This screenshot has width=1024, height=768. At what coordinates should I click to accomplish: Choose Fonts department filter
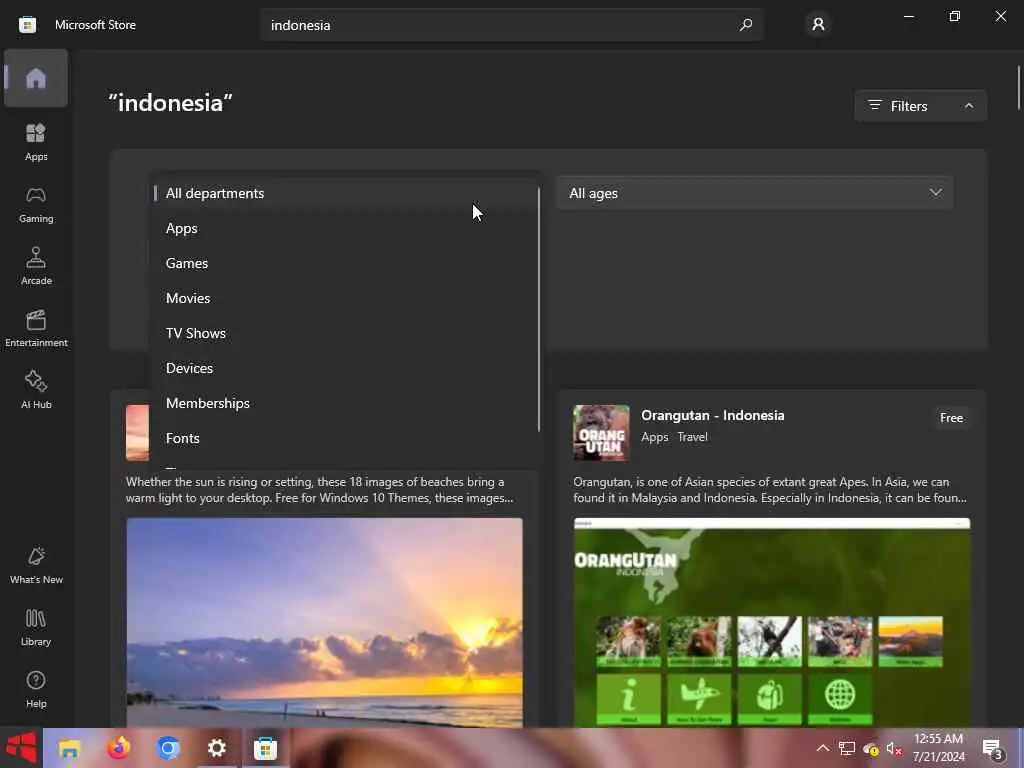click(x=344, y=438)
